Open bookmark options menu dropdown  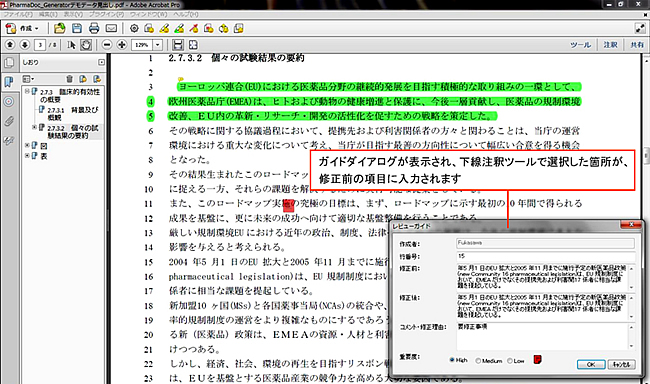[29, 79]
